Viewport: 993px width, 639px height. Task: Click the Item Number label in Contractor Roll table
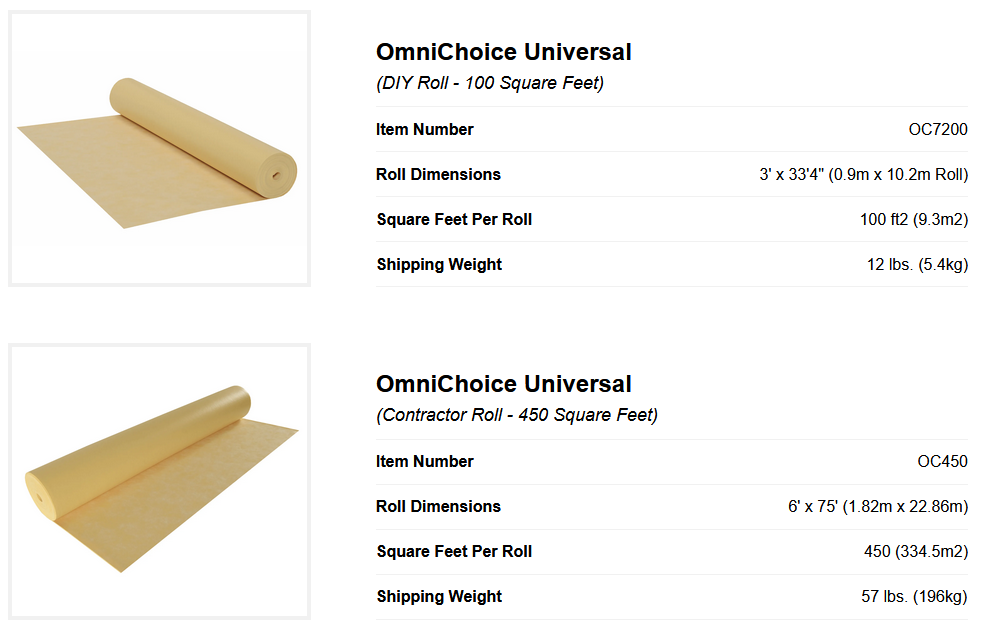[425, 461]
